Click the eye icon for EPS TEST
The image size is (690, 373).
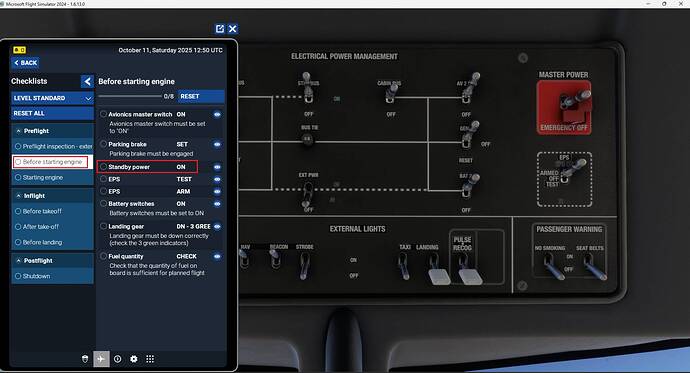tap(217, 179)
